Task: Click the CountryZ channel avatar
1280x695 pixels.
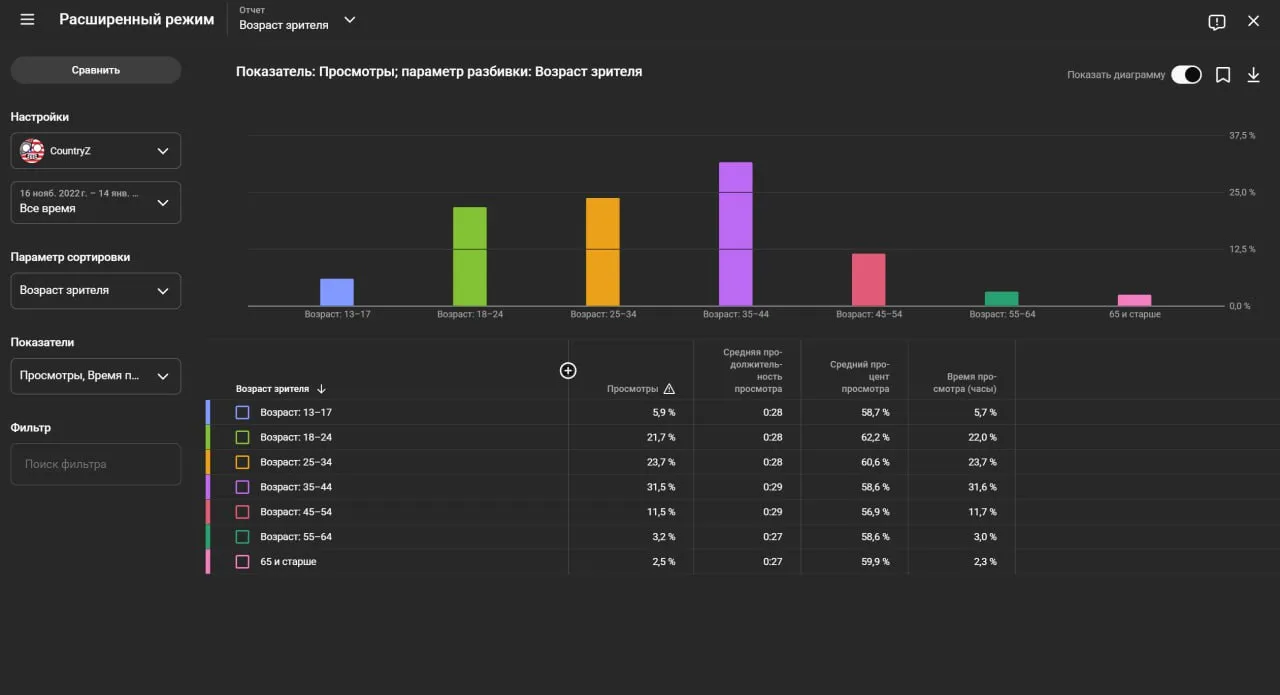Action: [x=32, y=151]
